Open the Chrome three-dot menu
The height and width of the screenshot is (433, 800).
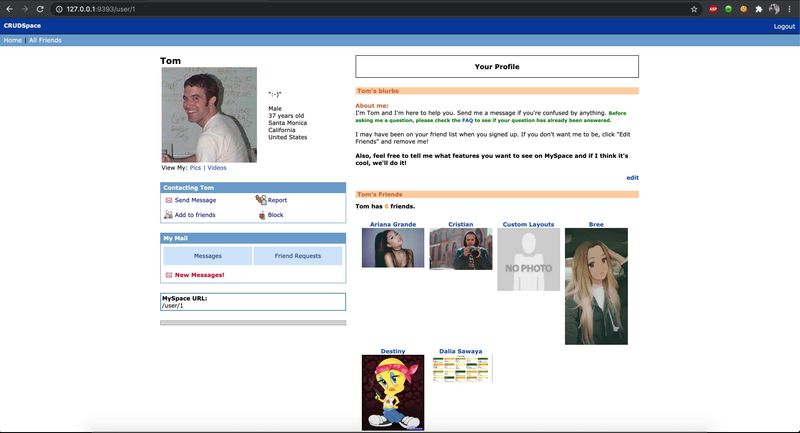pyautogui.click(x=789, y=9)
